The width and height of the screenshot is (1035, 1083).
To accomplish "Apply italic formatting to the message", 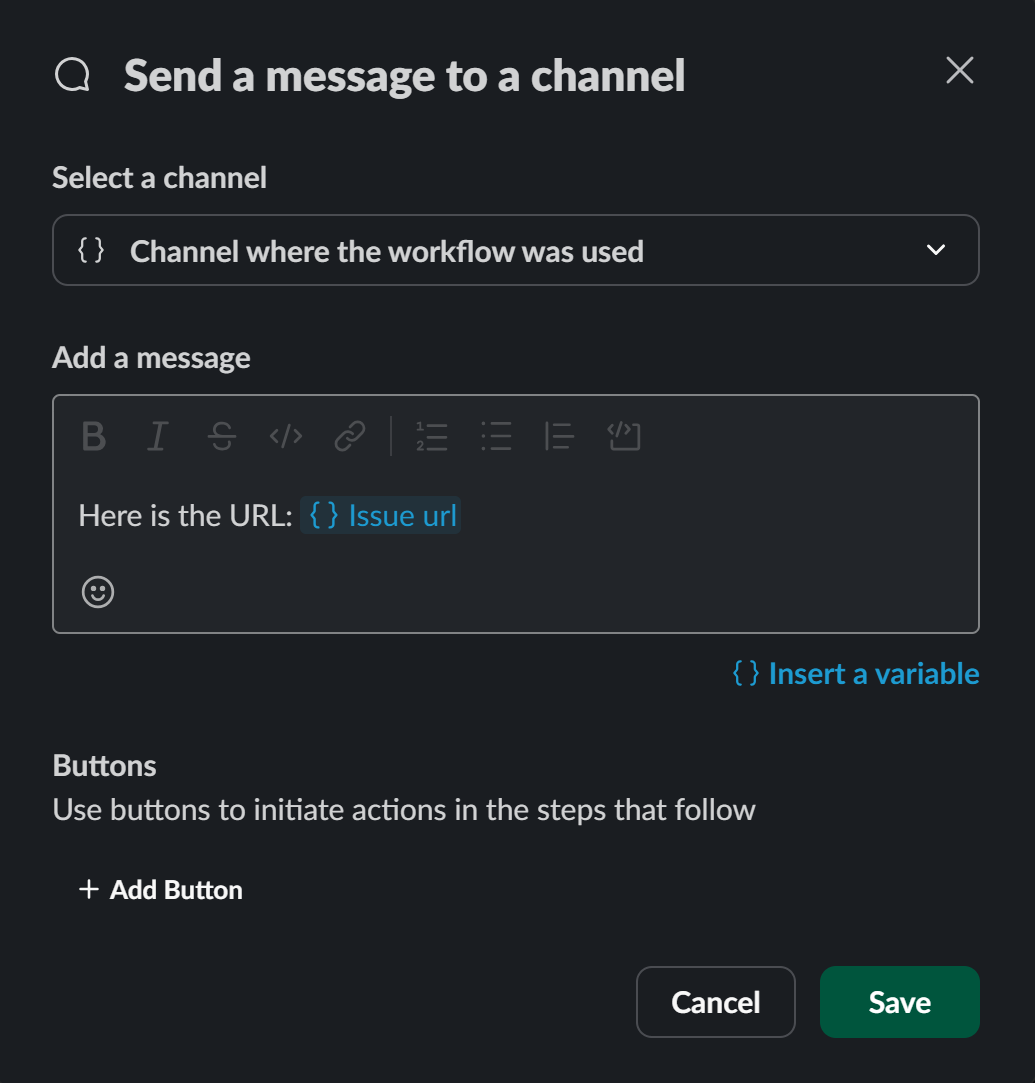I will pyautogui.click(x=157, y=437).
